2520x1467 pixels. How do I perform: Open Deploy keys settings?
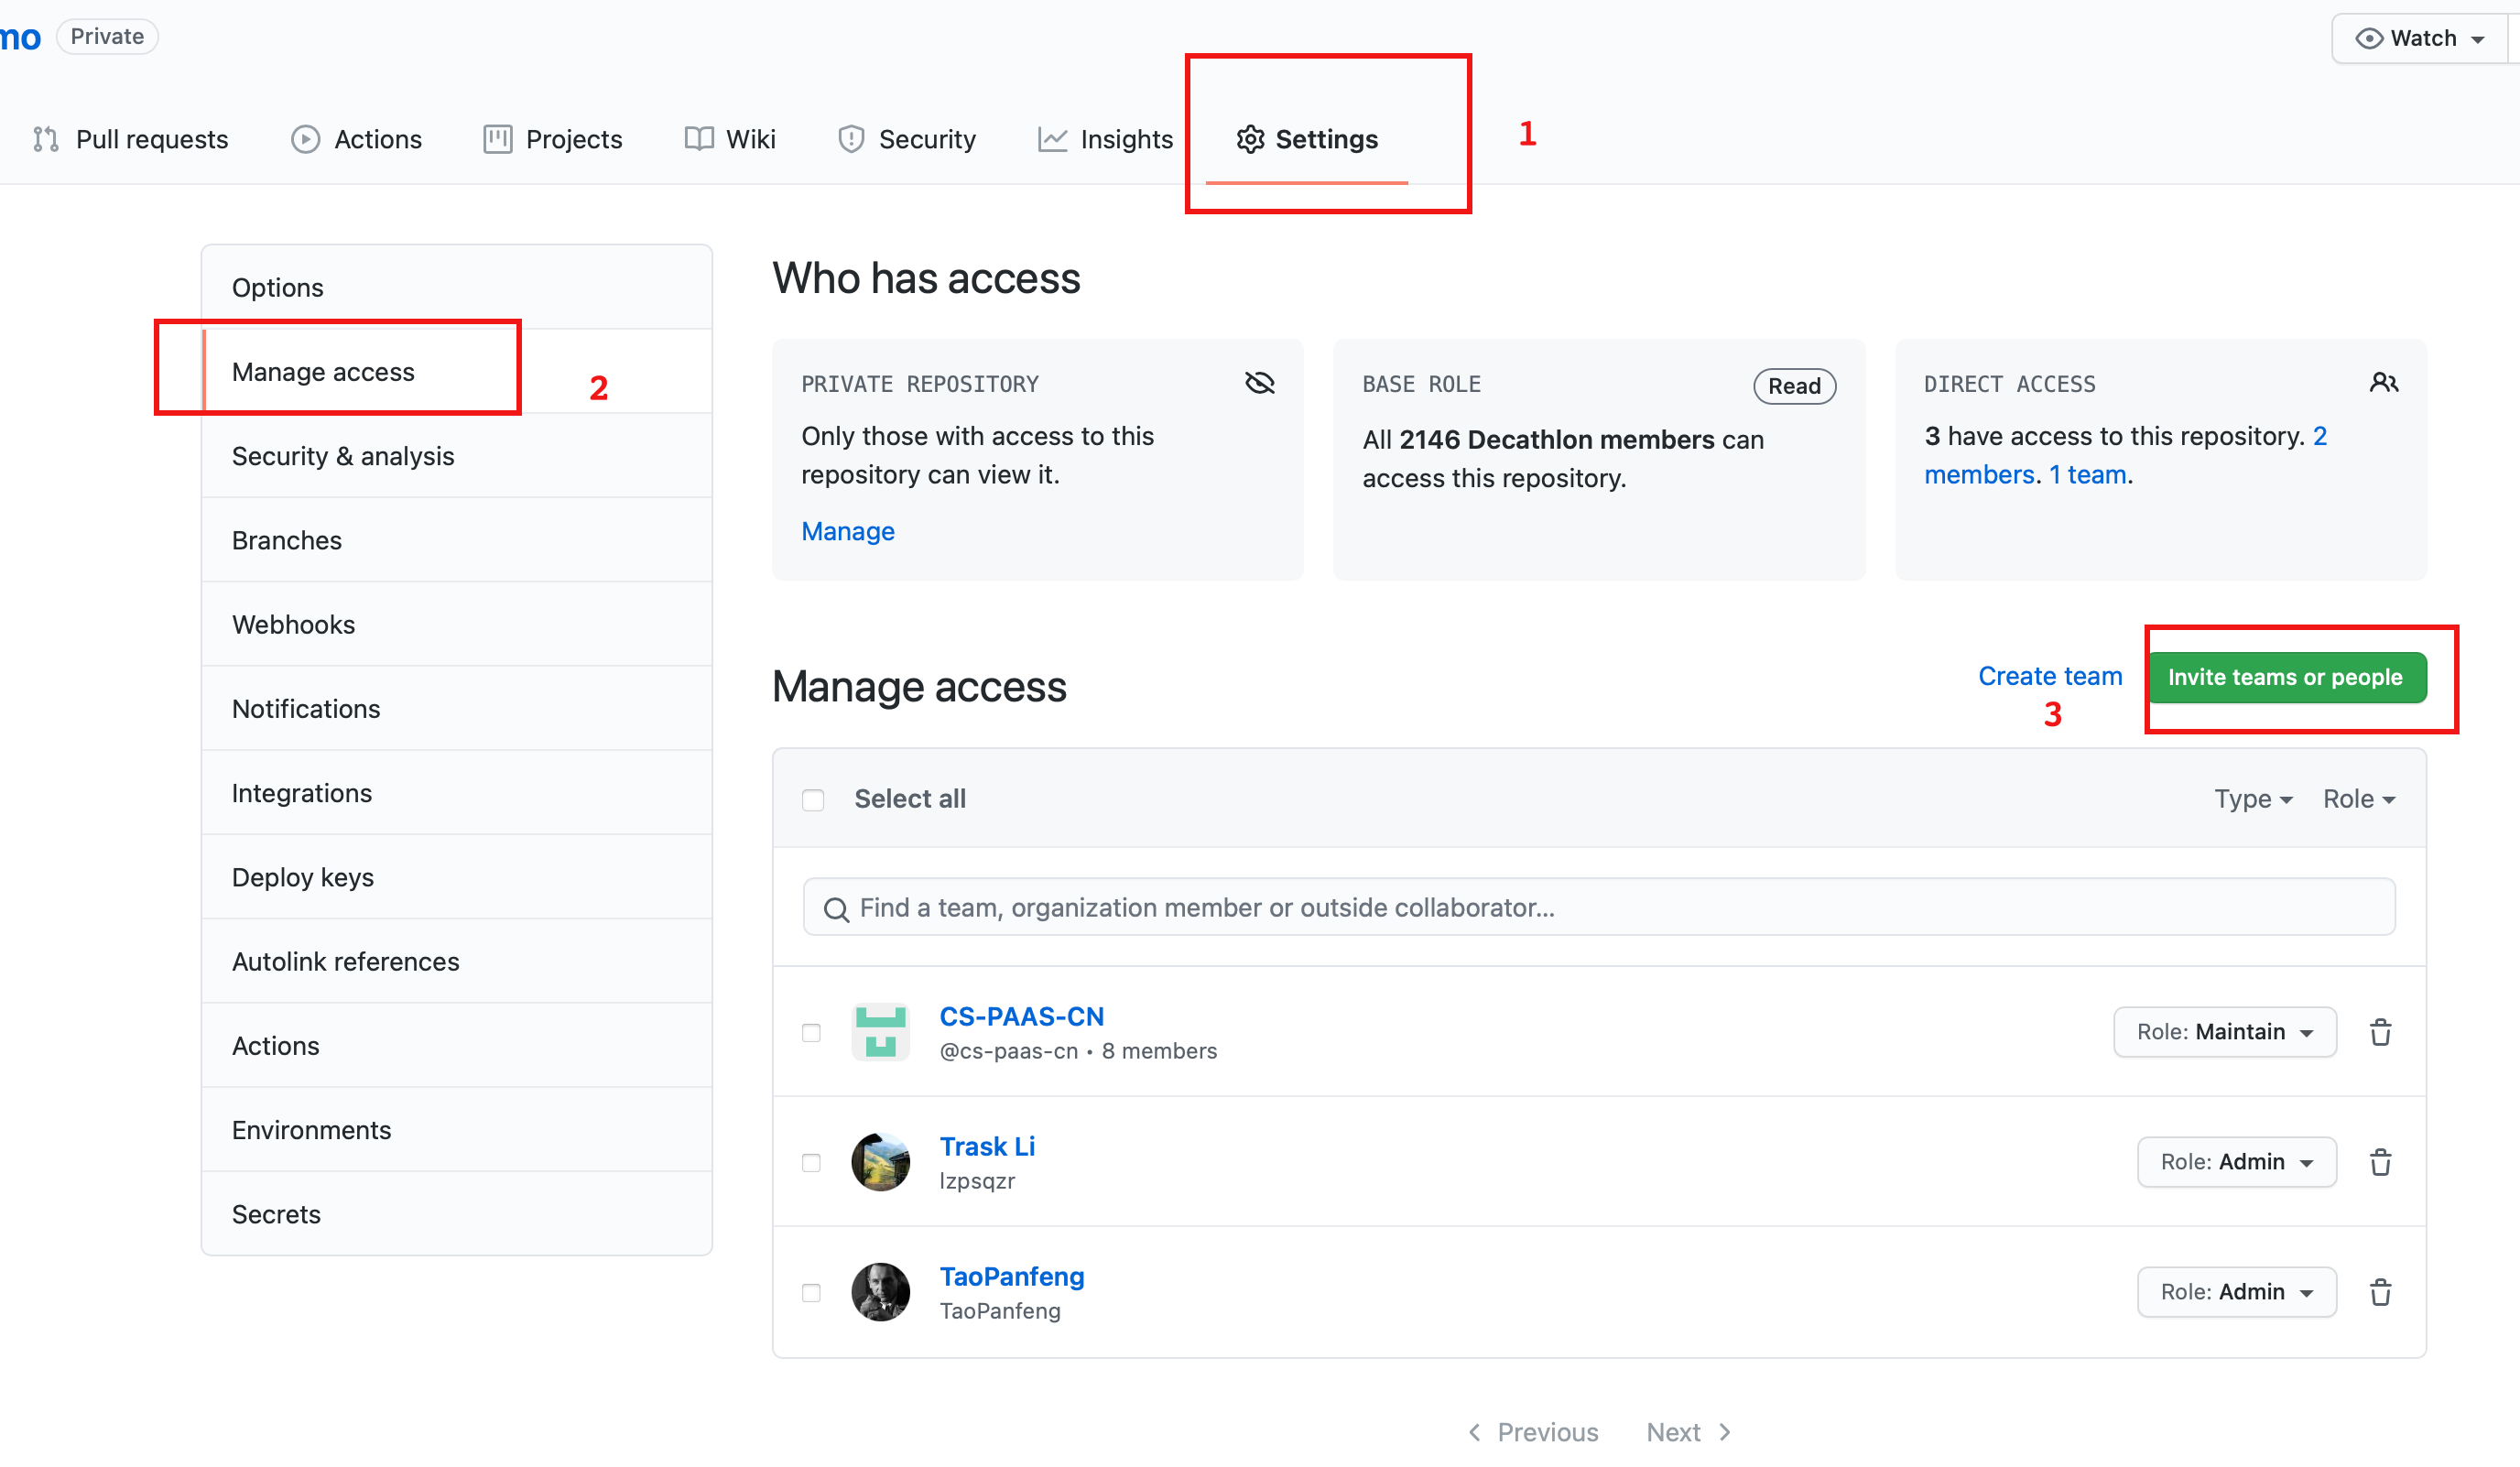point(457,877)
